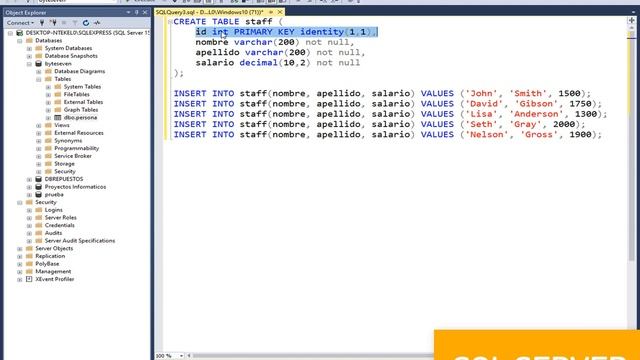Click the dbo.persona table icon
The image size is (640, 360).
pyautogui.click(x=58, y=118)
